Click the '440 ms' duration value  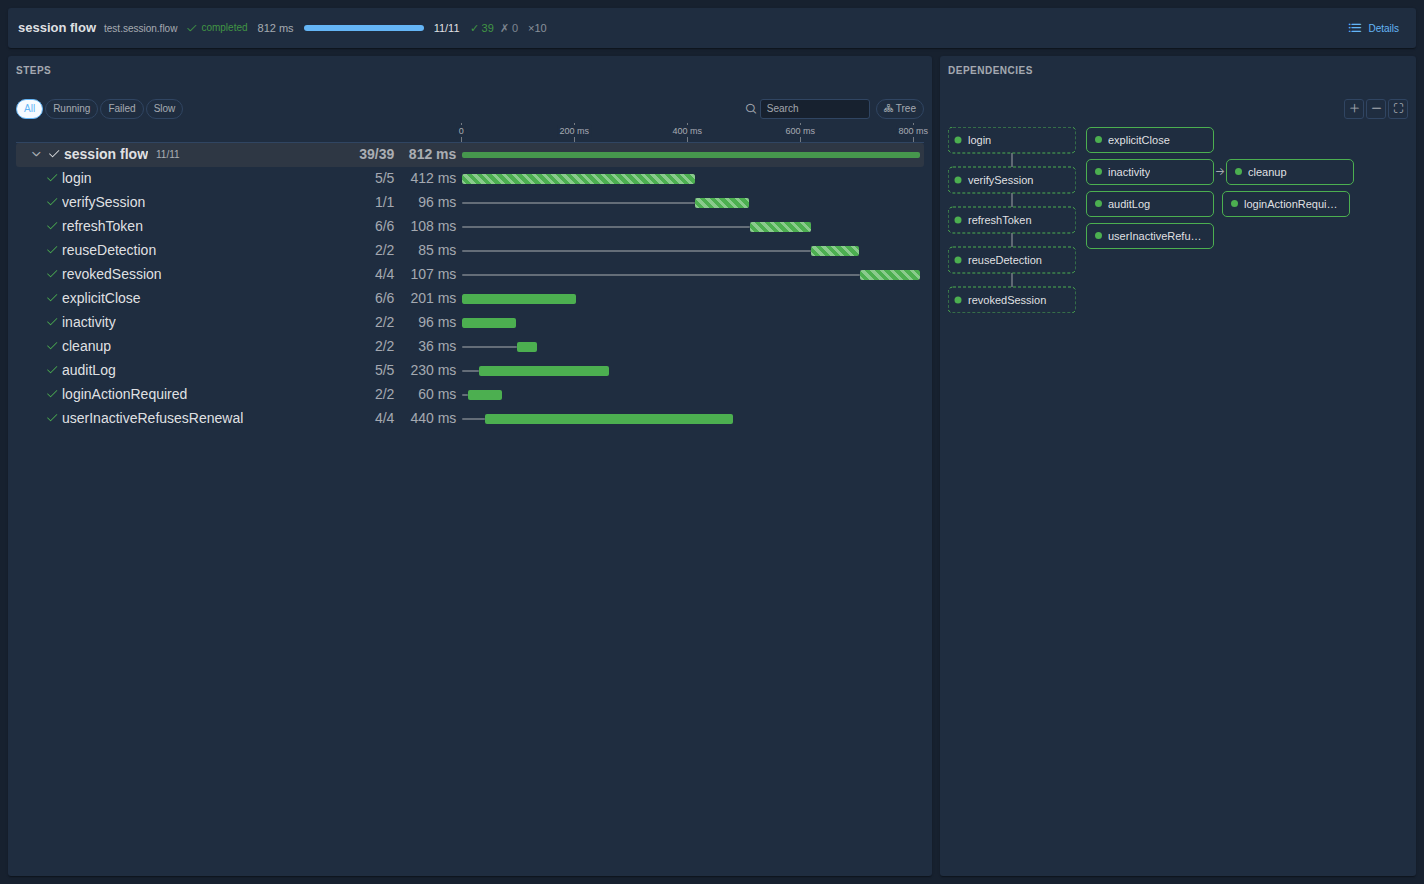[x=433, y=418]
